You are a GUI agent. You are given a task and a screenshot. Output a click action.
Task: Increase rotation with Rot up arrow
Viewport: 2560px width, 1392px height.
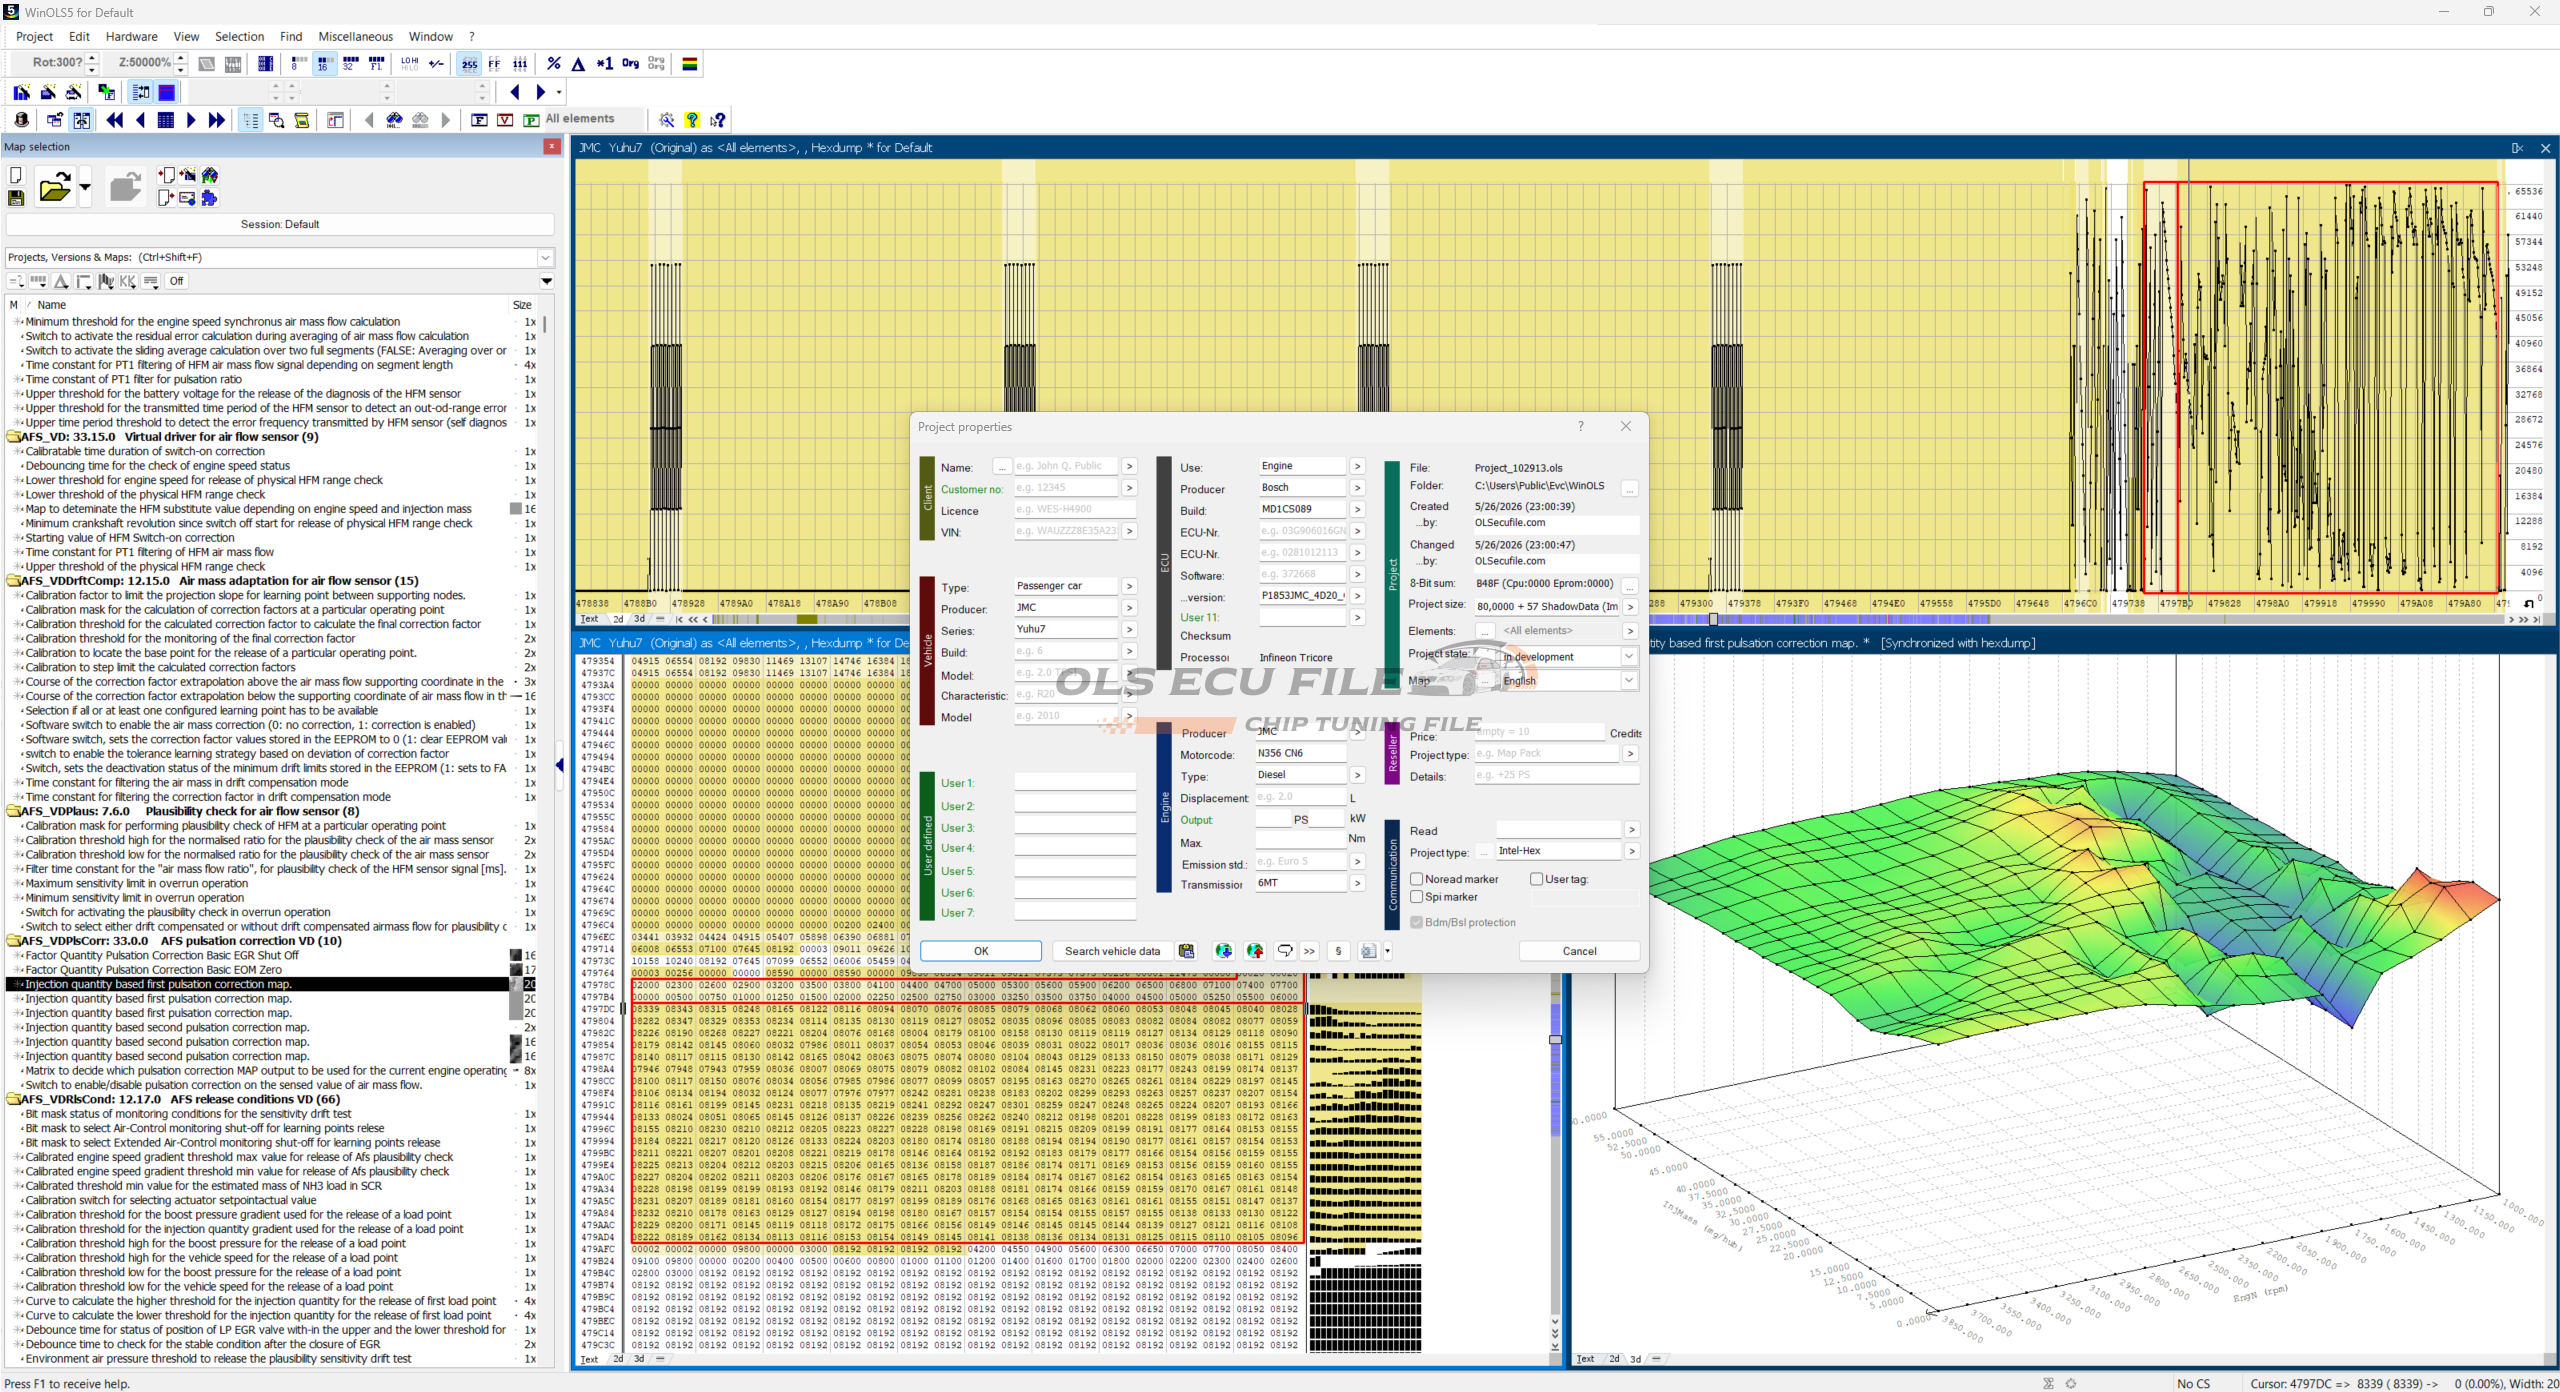(x=92, y=57)
